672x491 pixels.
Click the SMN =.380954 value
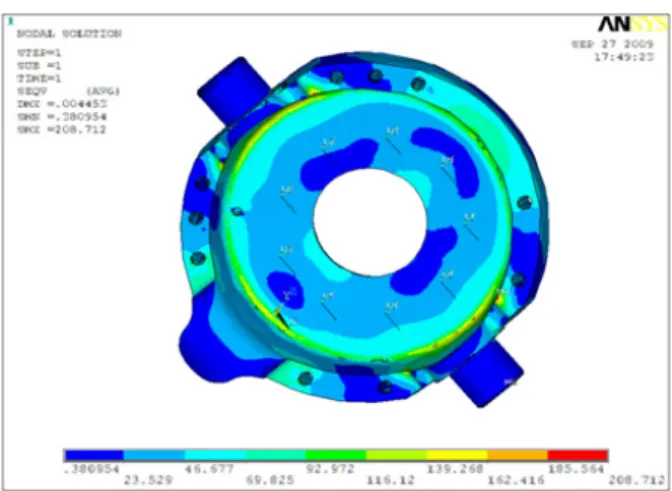point(62,117)
